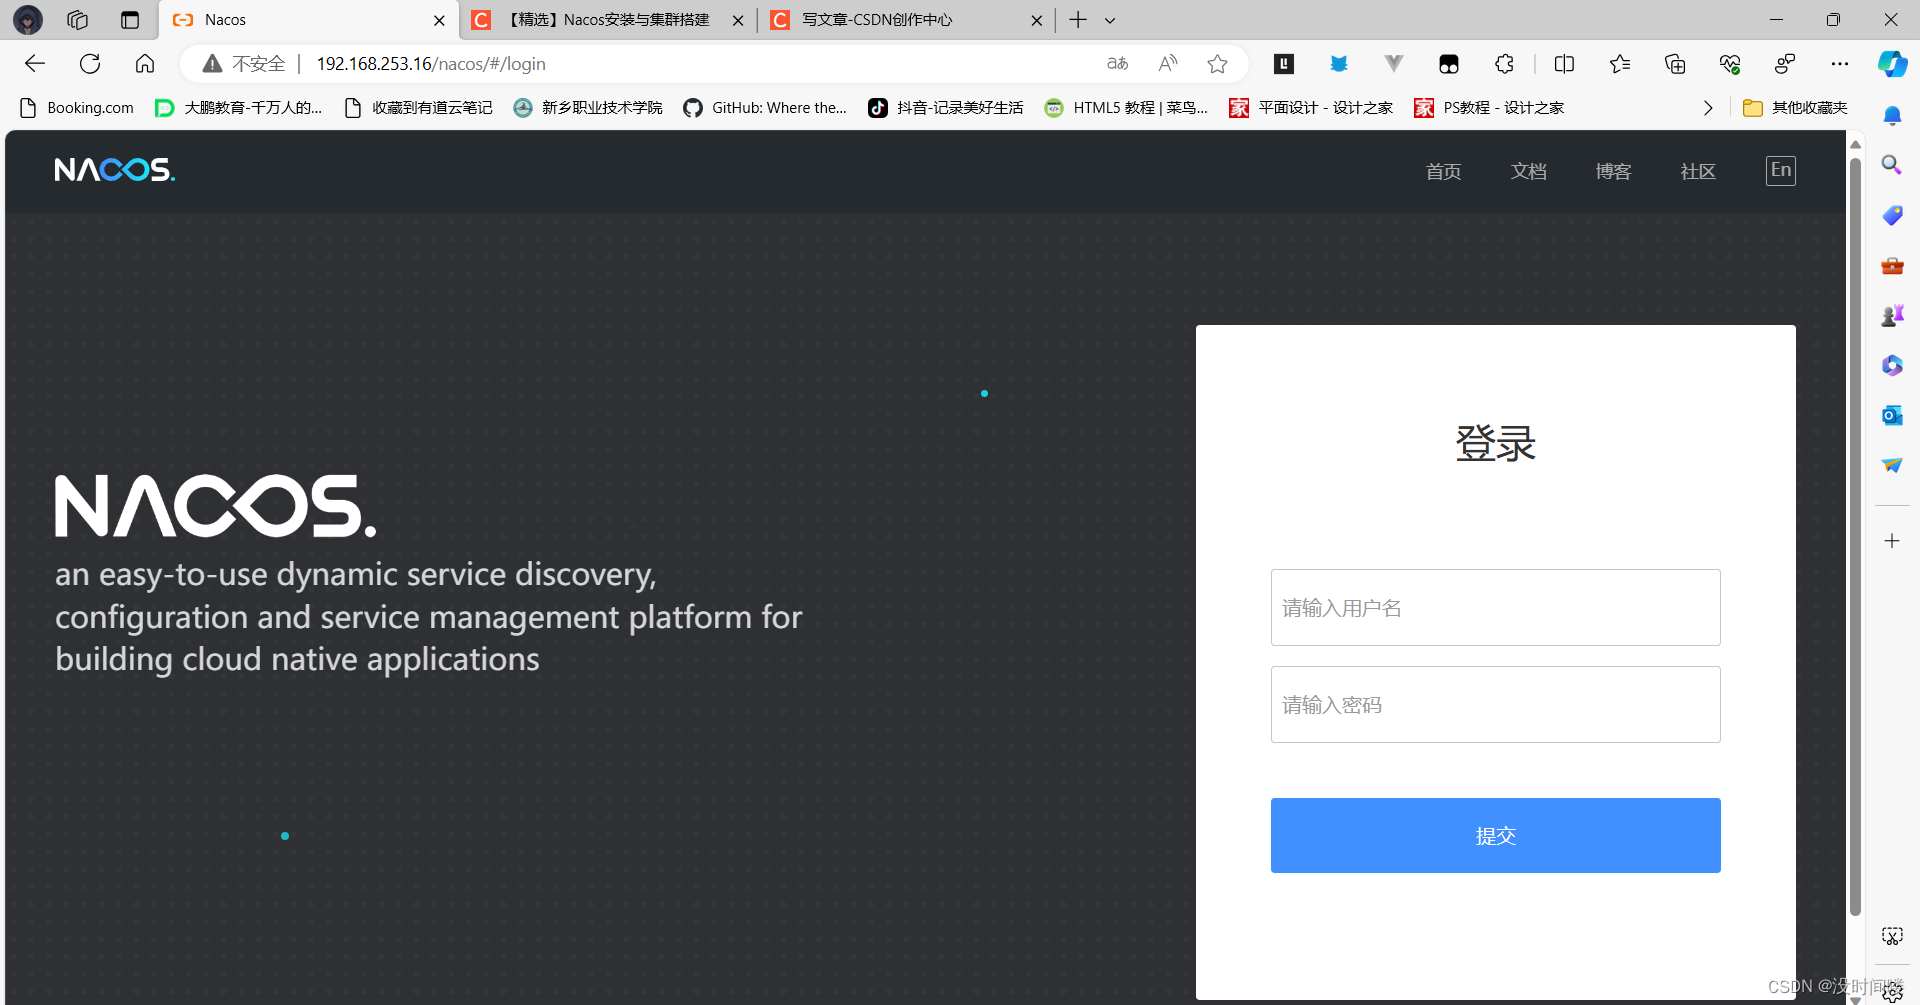Refresh the Nacos login page
This screenshot has height=1005, width=1920.
[x=90, y=64]
